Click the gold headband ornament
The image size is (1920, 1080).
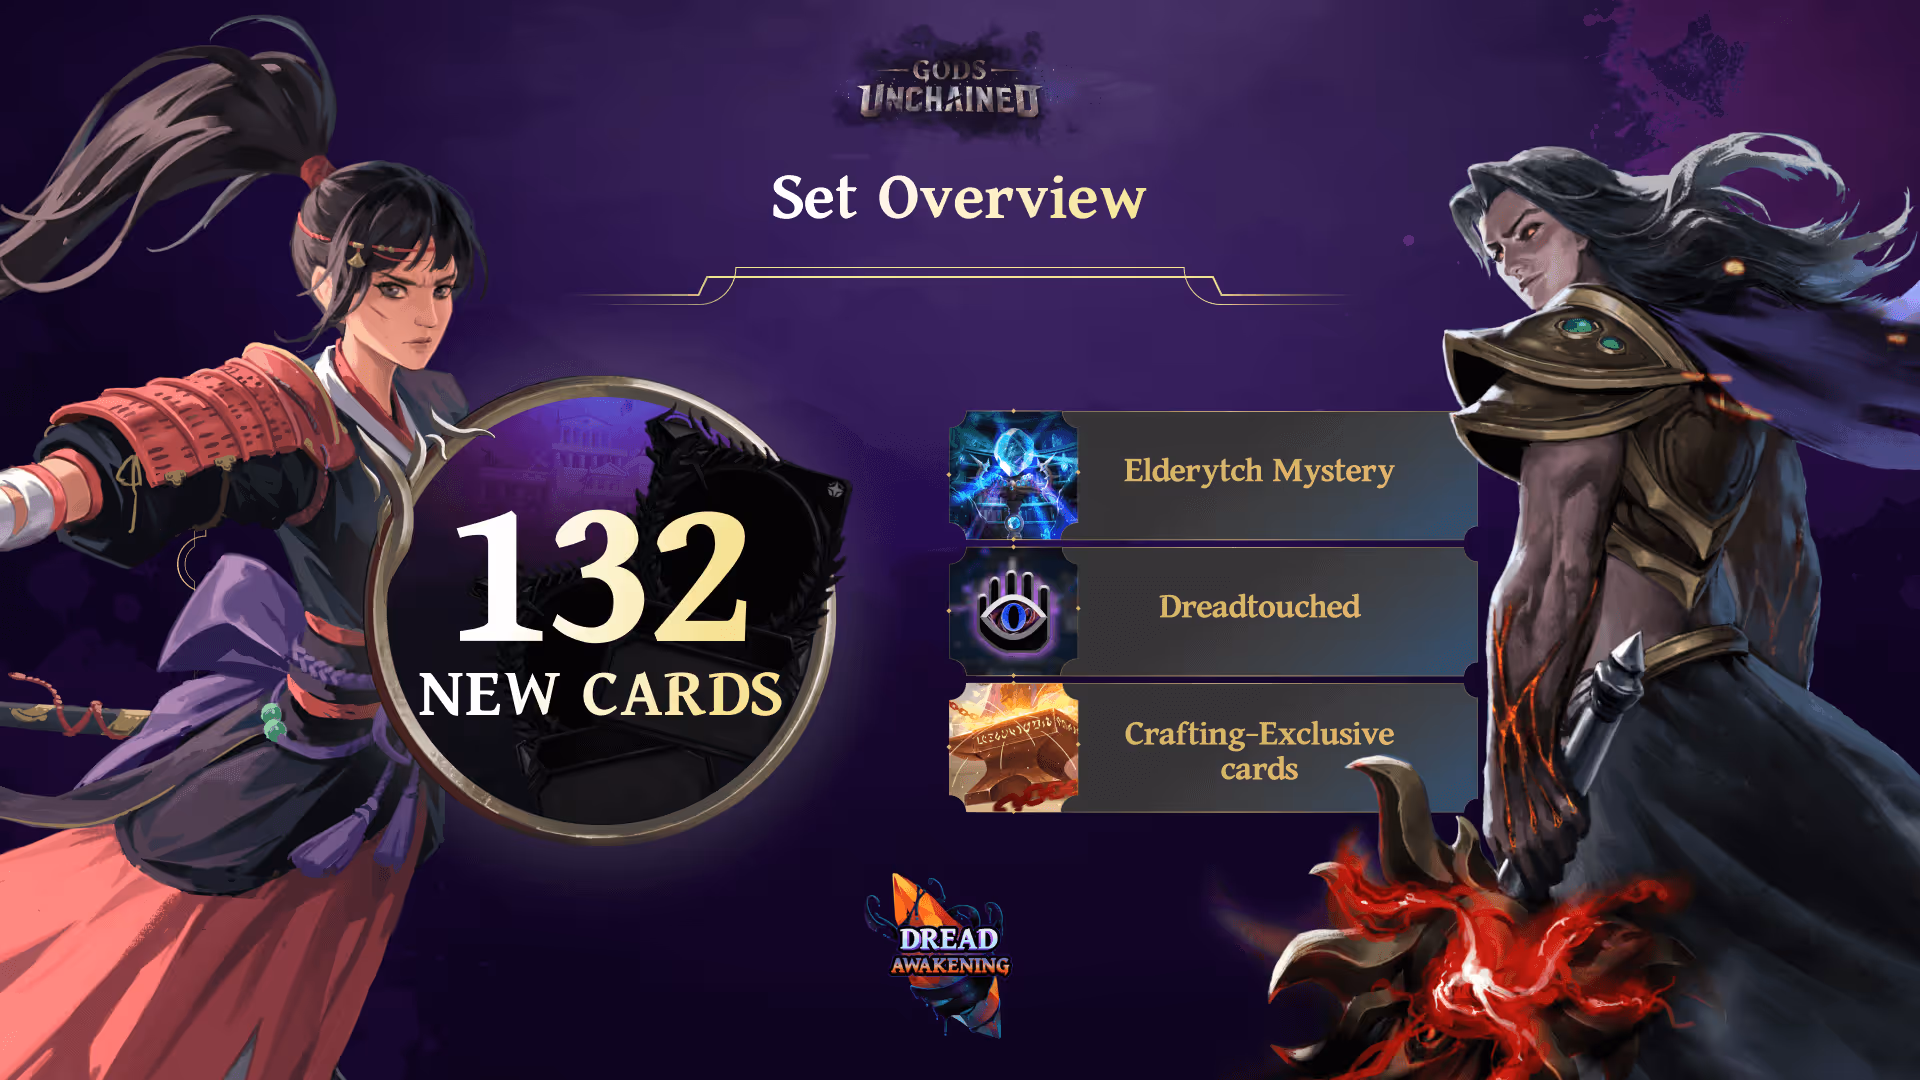pyautogui.click(x=357, y=257)
